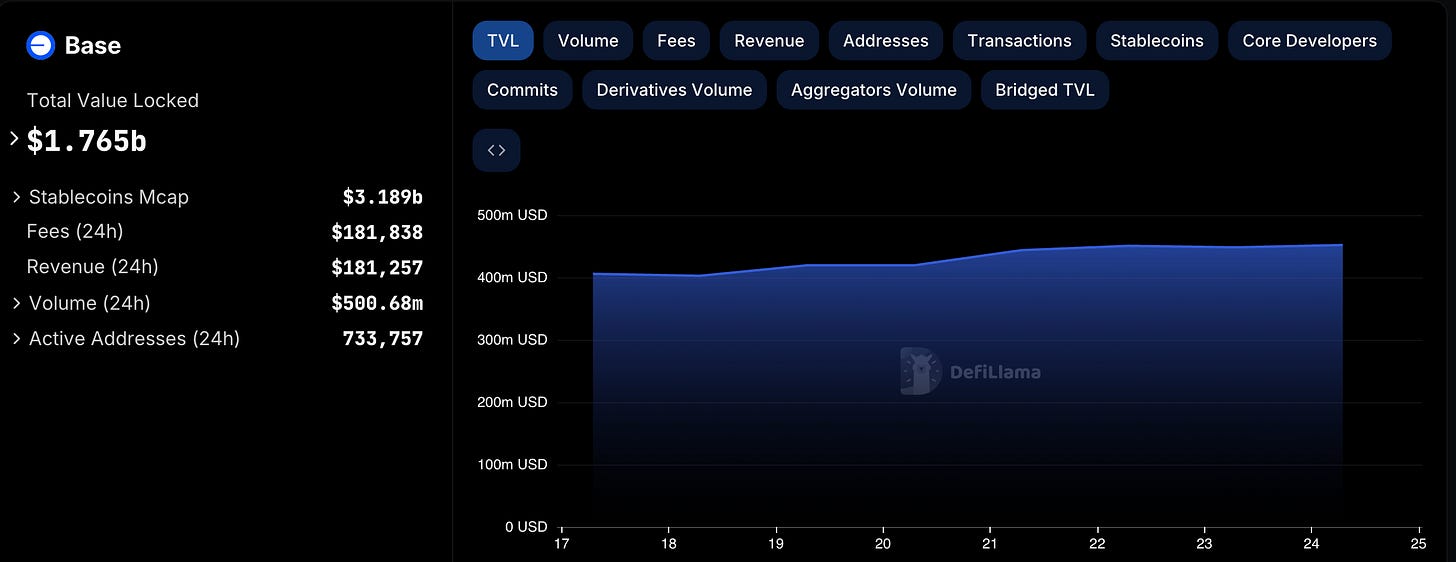The height and width of the screenshot is (562, 1456).
Task: Open the embed code icon button
Action: (496, 150)
